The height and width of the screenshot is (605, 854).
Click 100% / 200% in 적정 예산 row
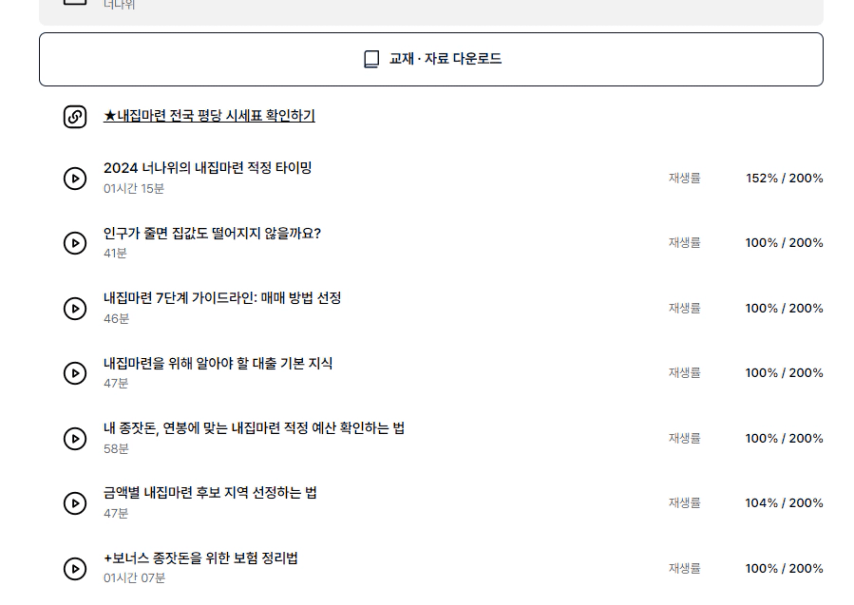point(784,438)
